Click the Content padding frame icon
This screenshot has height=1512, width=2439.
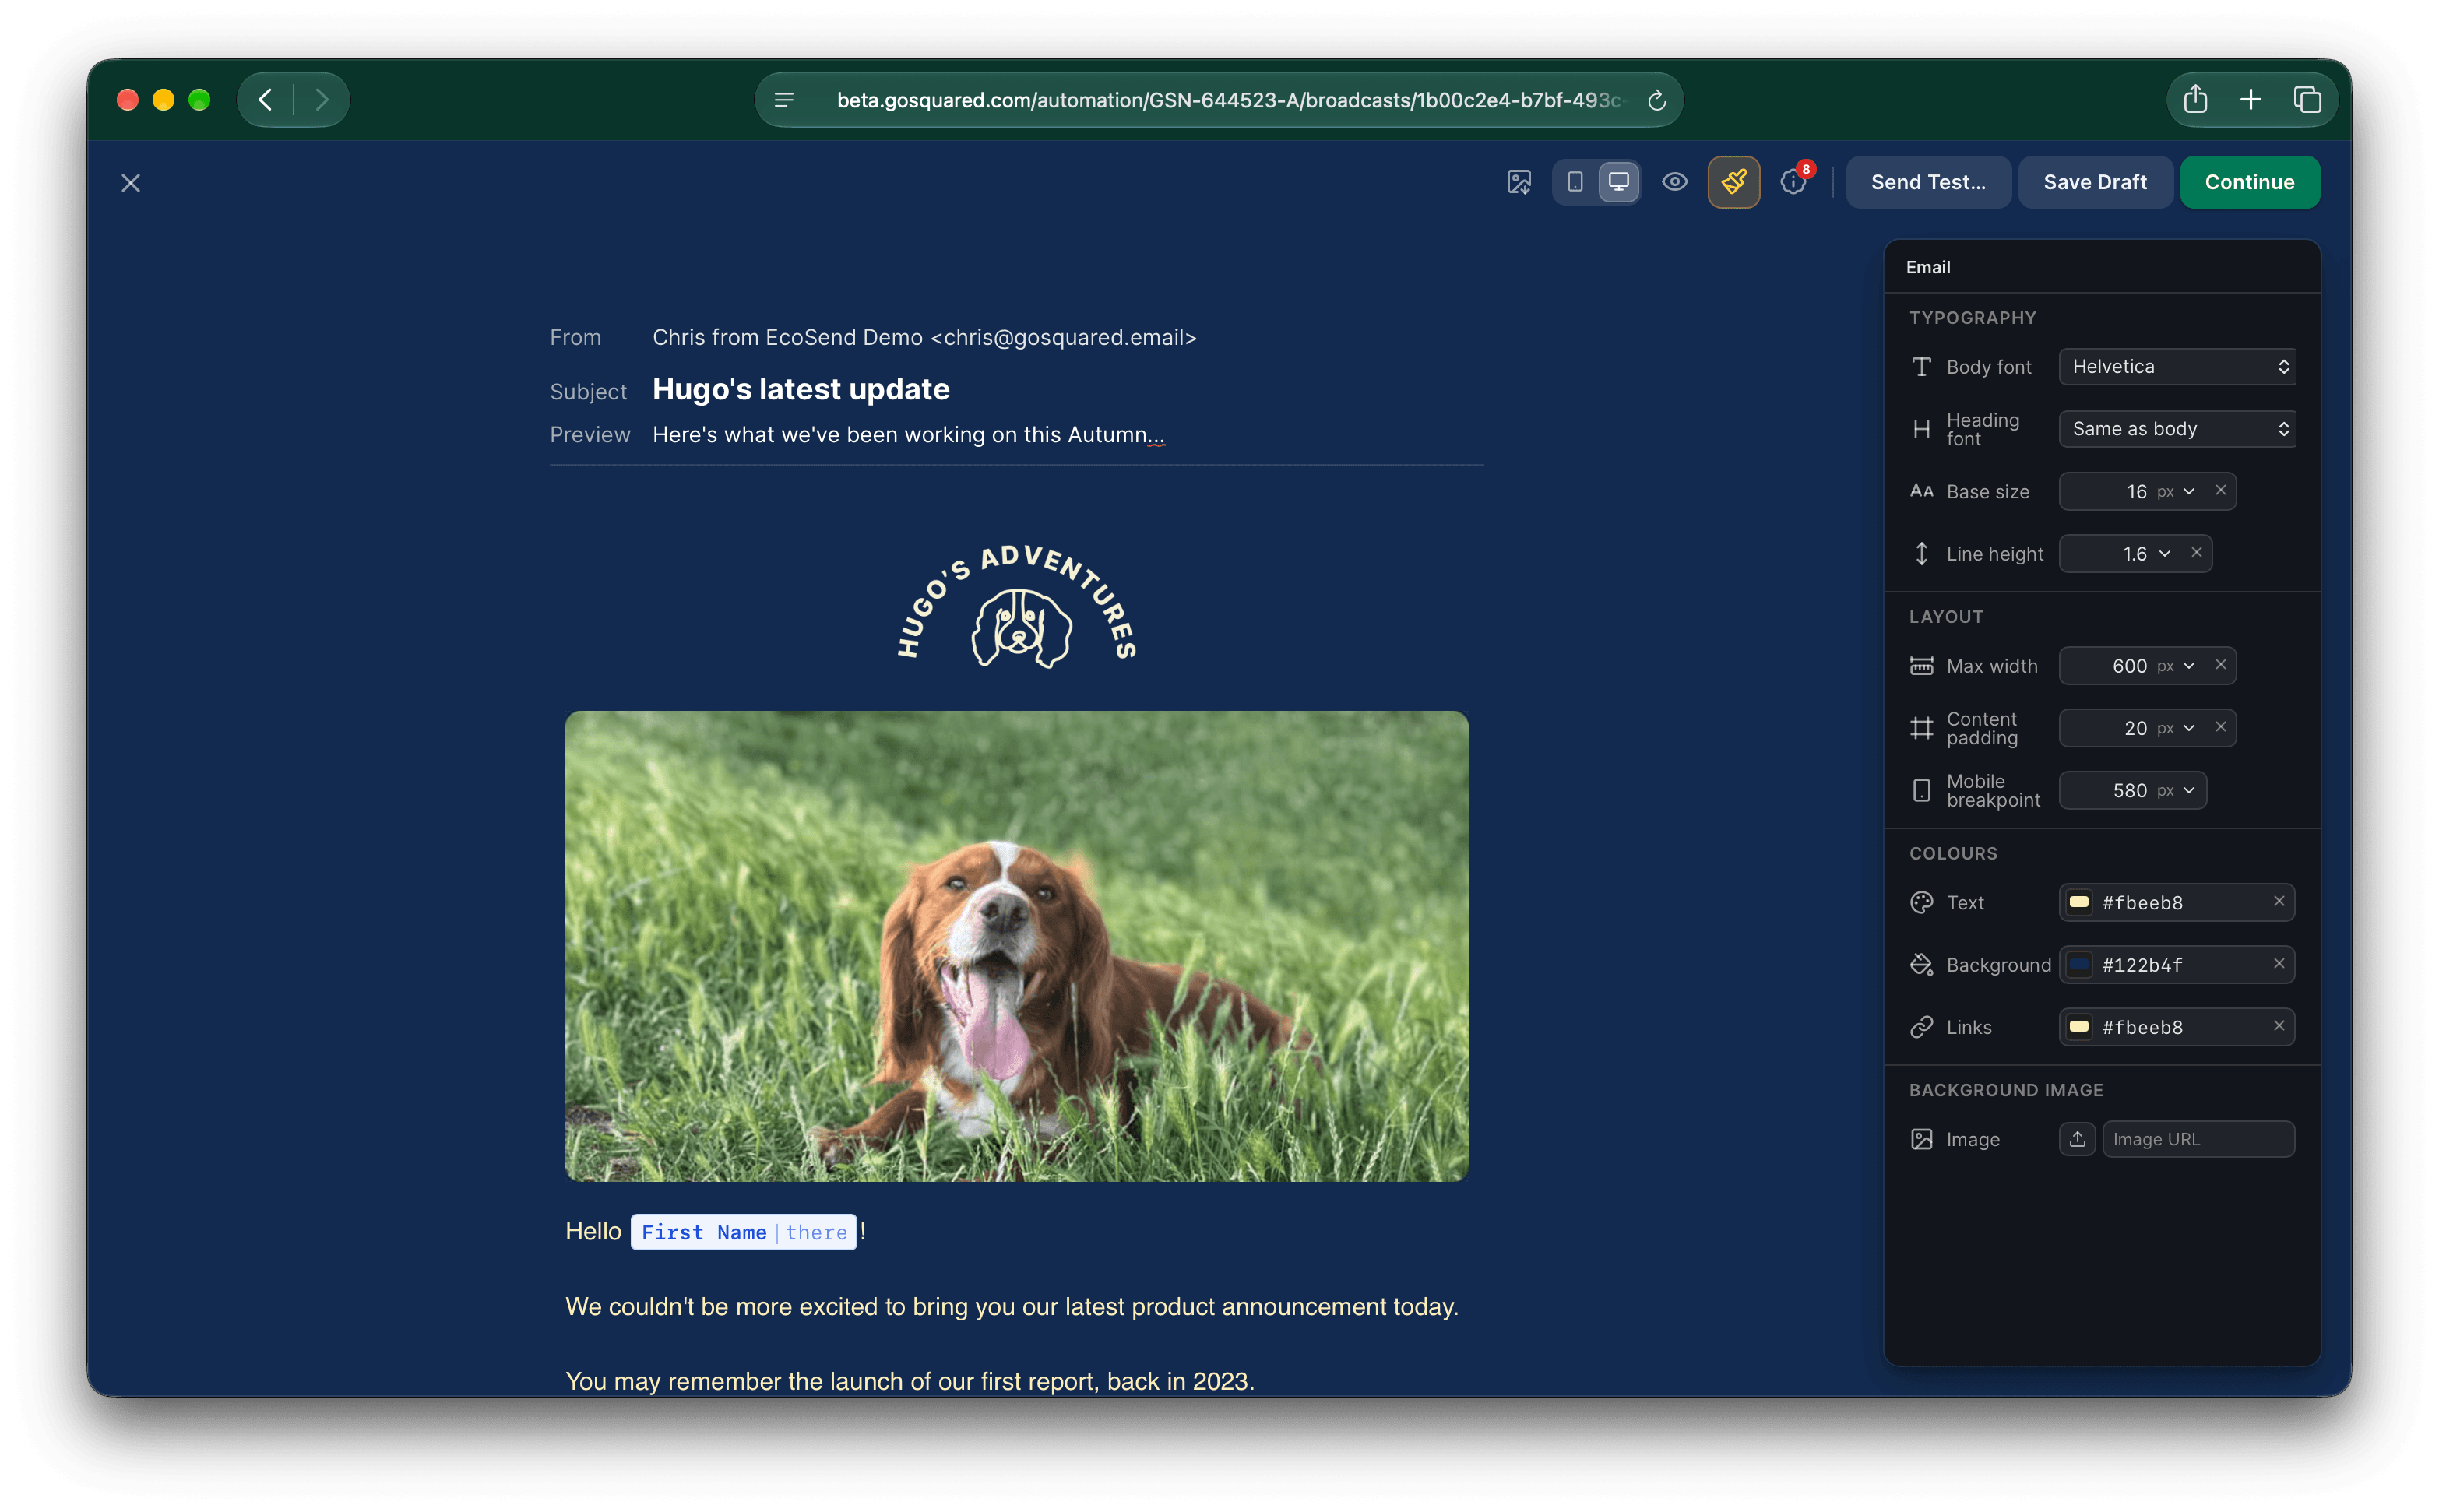point(1921,728)
